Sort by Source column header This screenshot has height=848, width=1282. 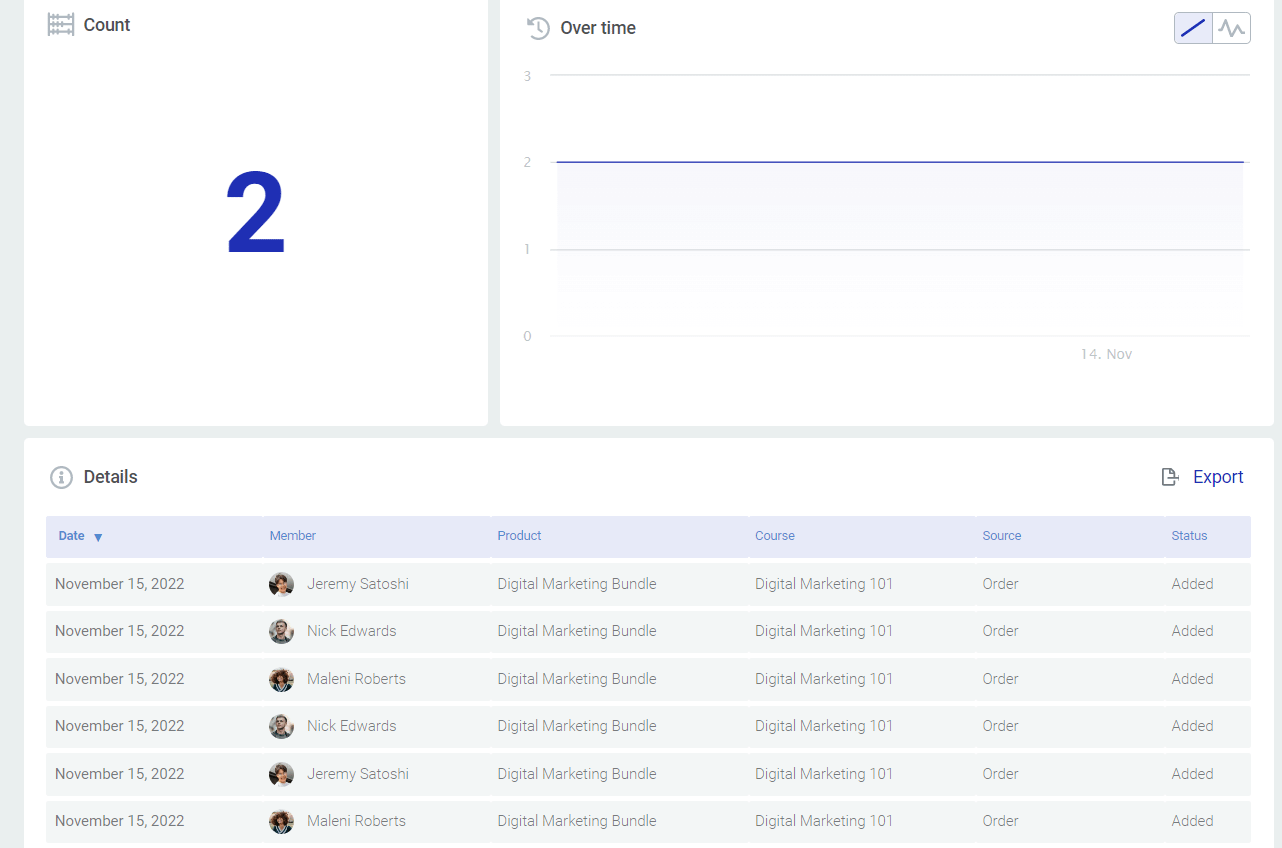coord(1002,536)
